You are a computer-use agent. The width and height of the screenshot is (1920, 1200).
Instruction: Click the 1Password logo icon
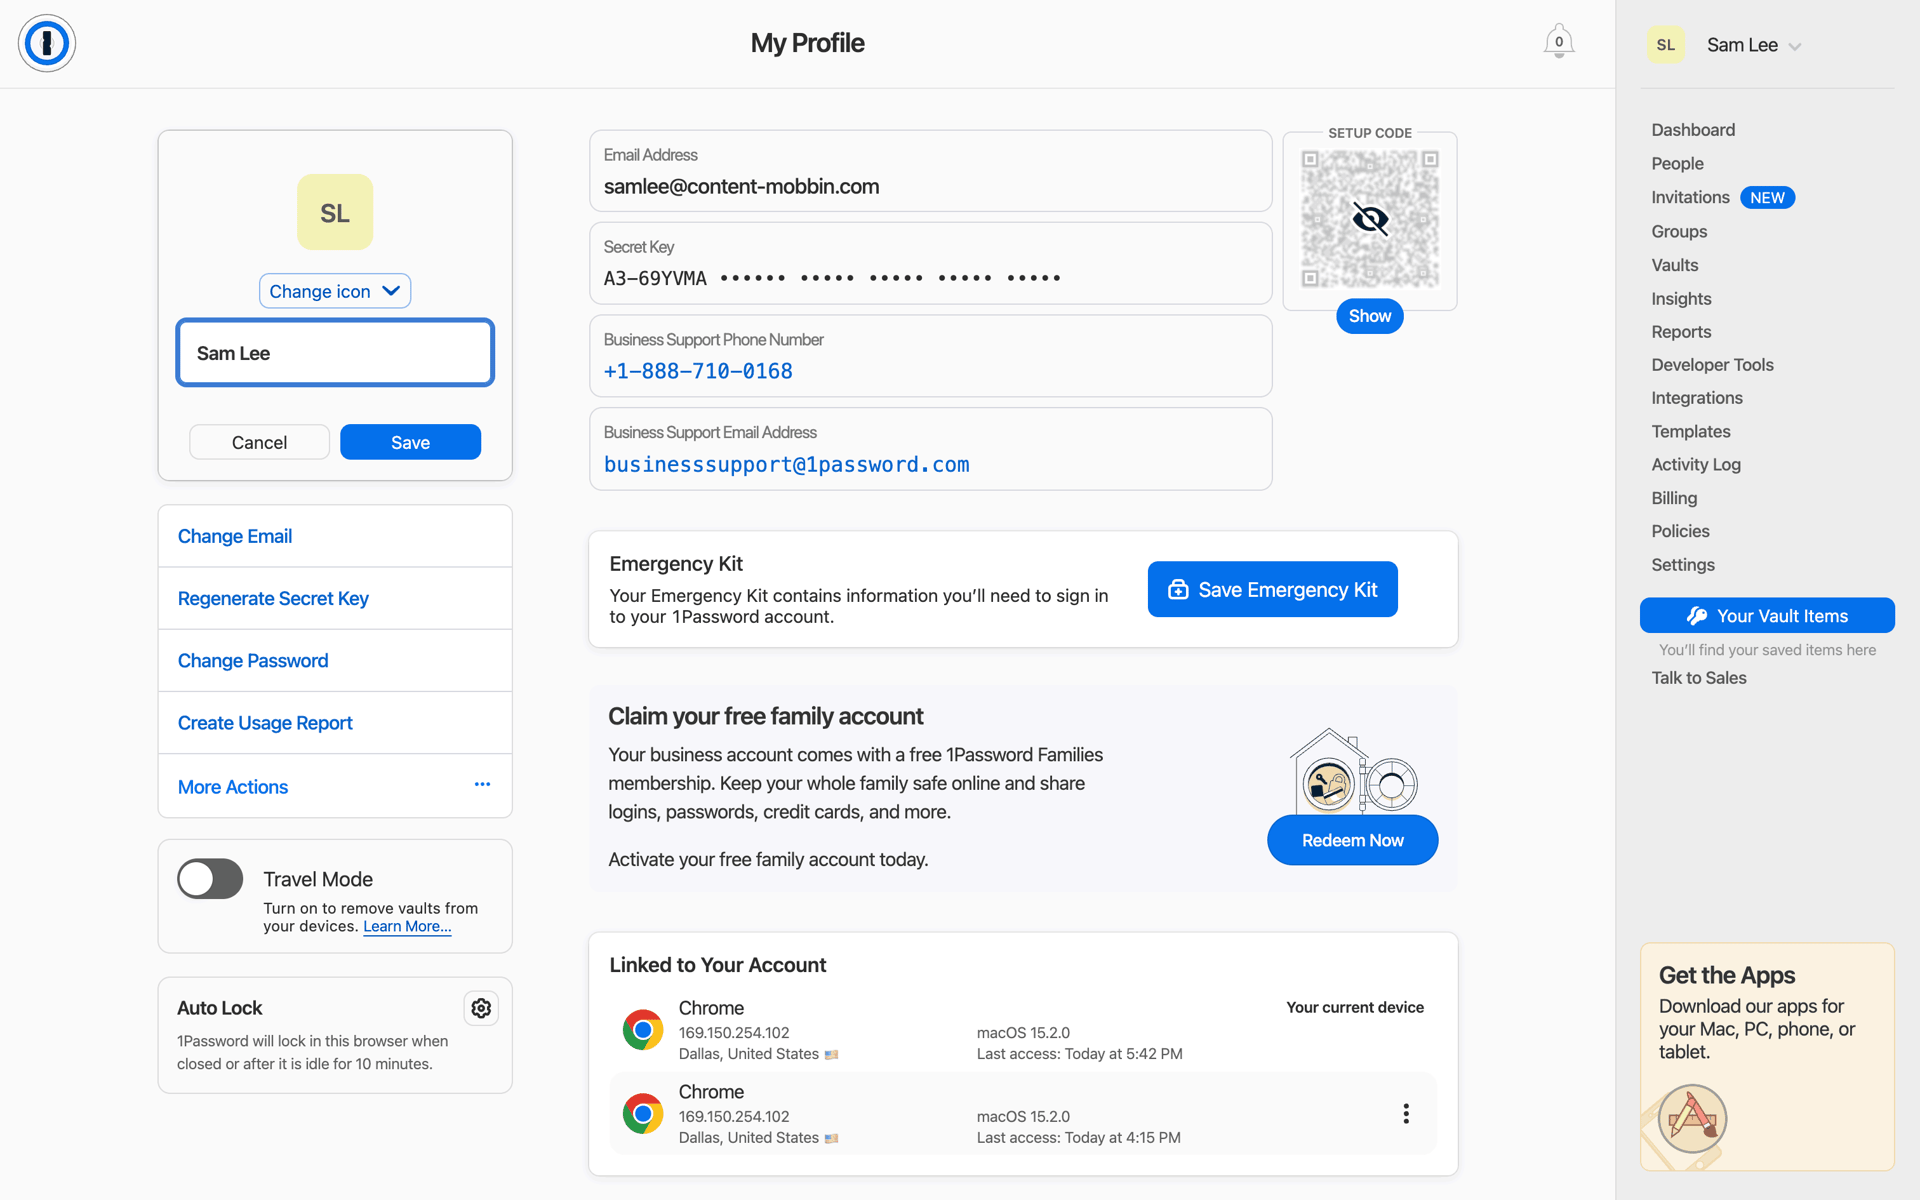point(47,43)
